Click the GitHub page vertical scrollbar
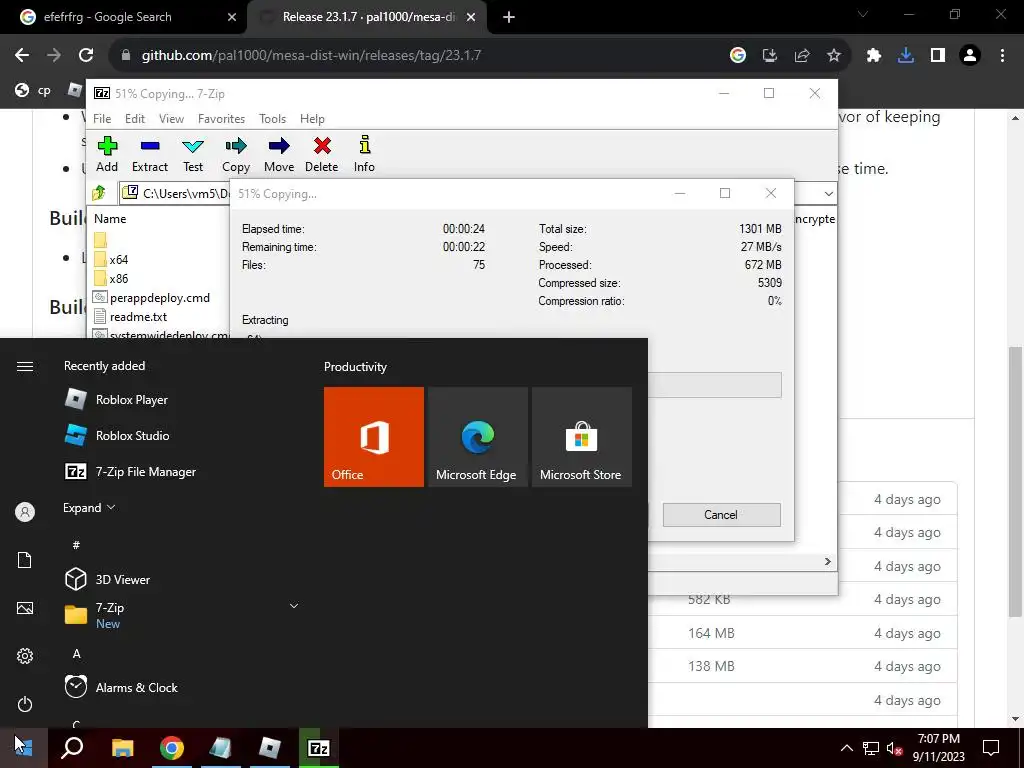Screen dimensions: 1024x768 coord(1015,482)
